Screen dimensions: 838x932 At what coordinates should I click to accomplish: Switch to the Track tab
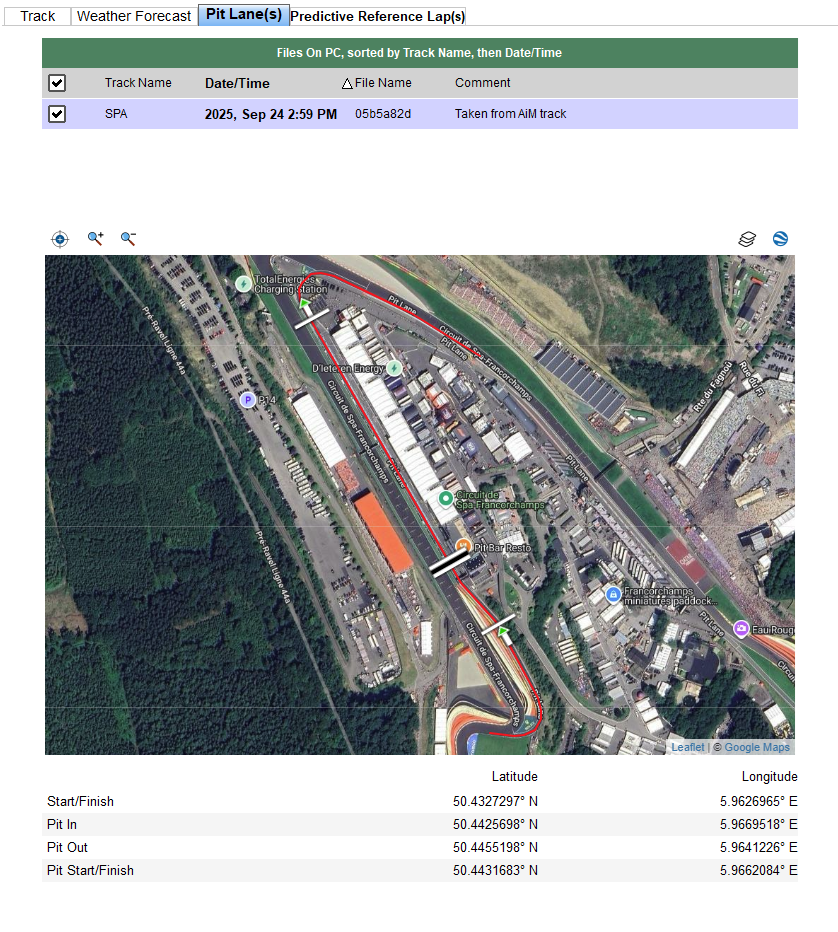[38, 16]
